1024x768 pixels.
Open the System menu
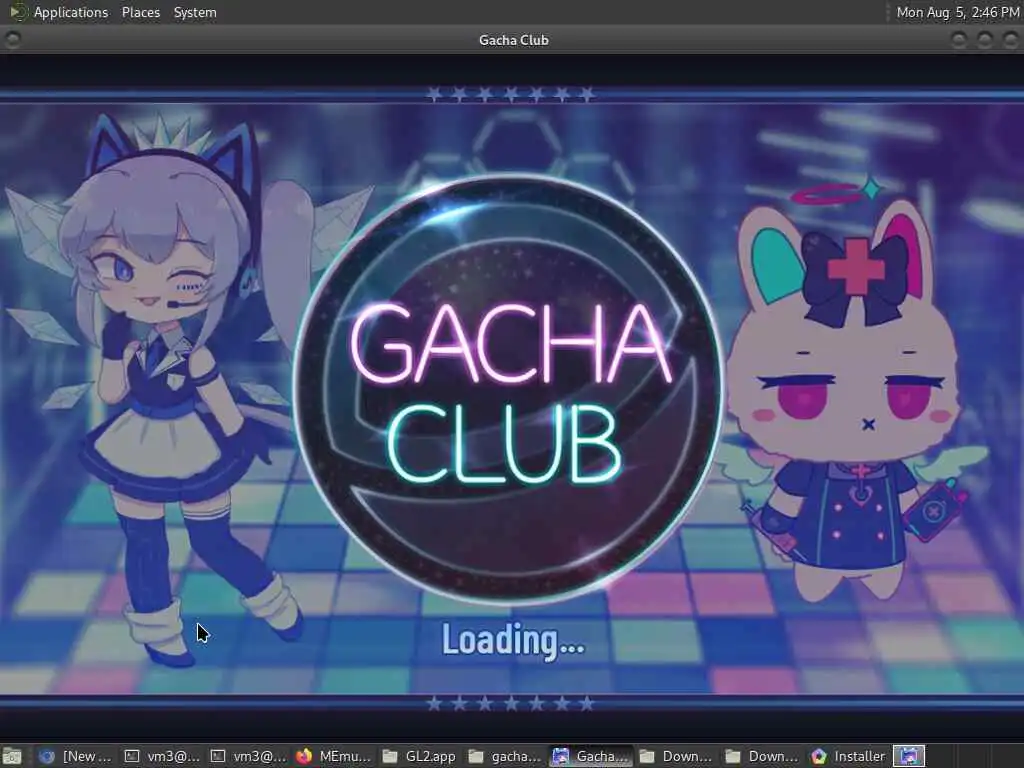(x=195, y=12)
